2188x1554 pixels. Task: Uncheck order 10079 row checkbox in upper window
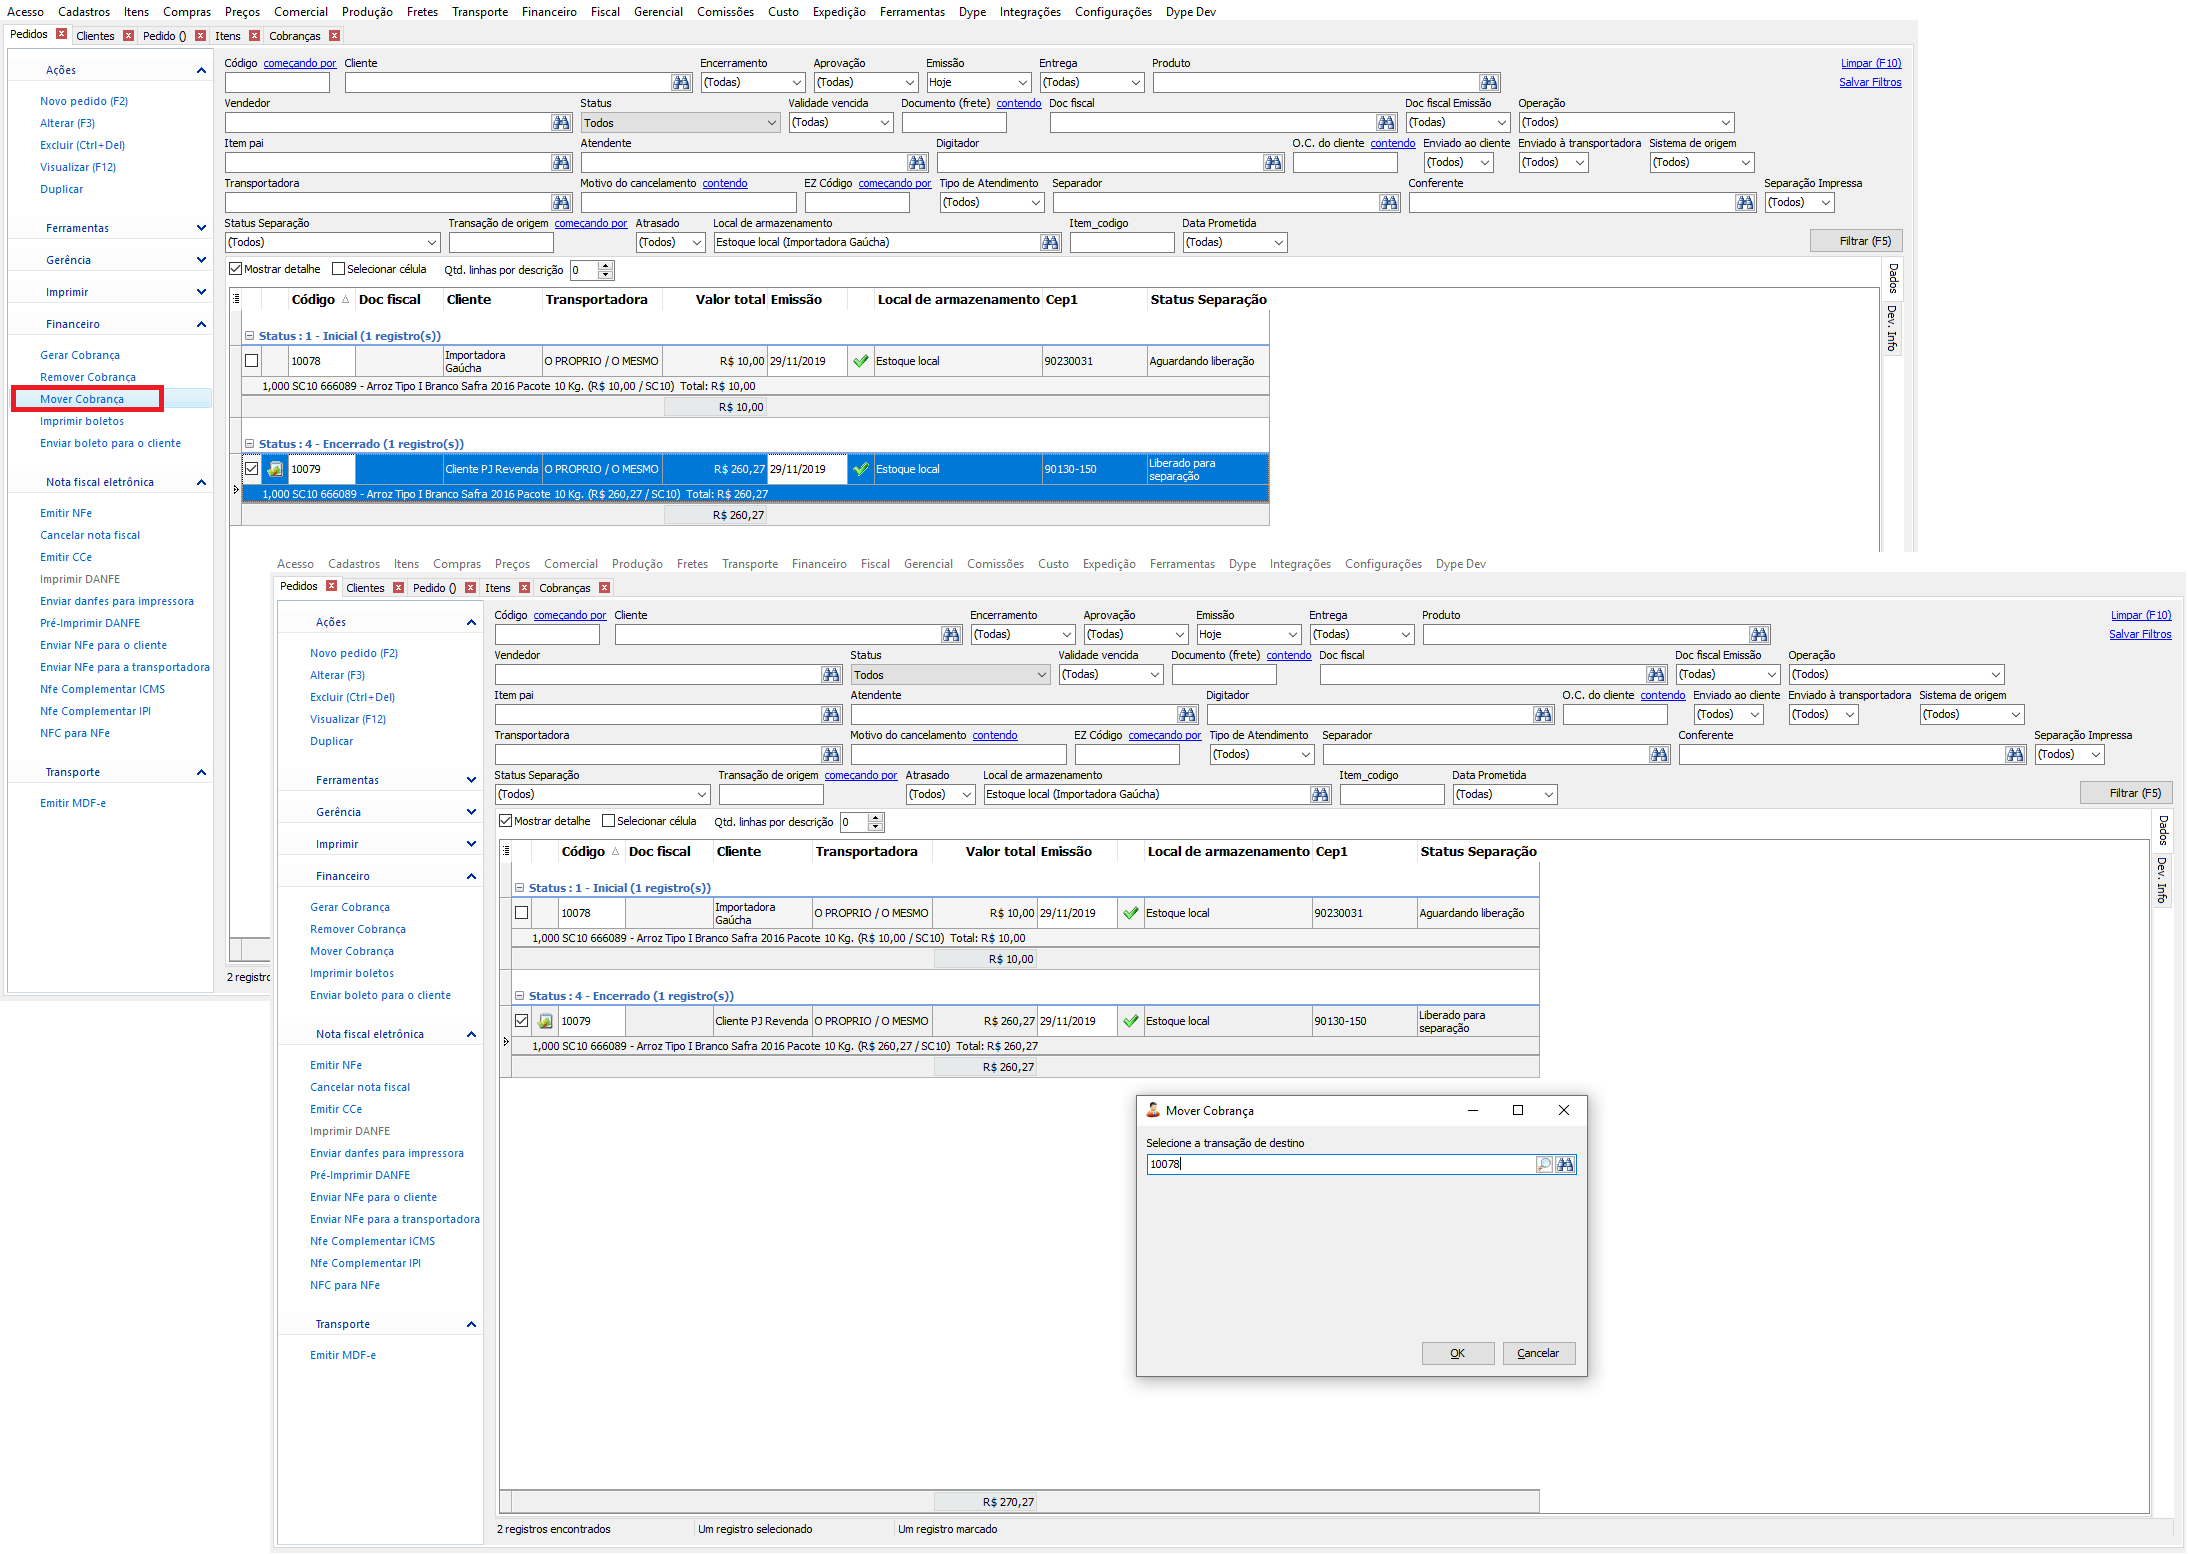(x=251, y=469)
